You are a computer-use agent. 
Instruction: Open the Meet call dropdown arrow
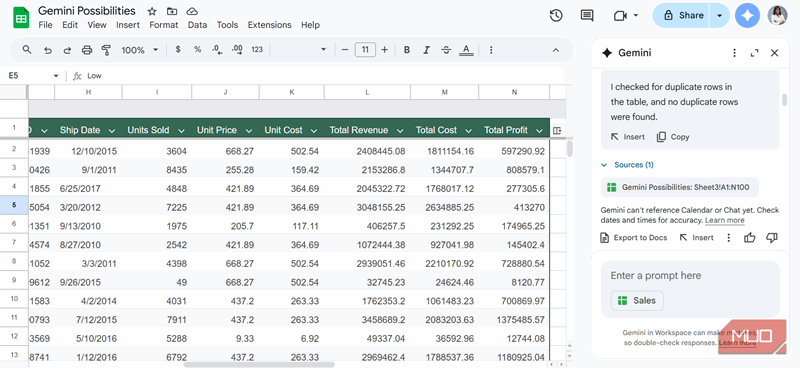pyautogui.click(x=636, y=15)
